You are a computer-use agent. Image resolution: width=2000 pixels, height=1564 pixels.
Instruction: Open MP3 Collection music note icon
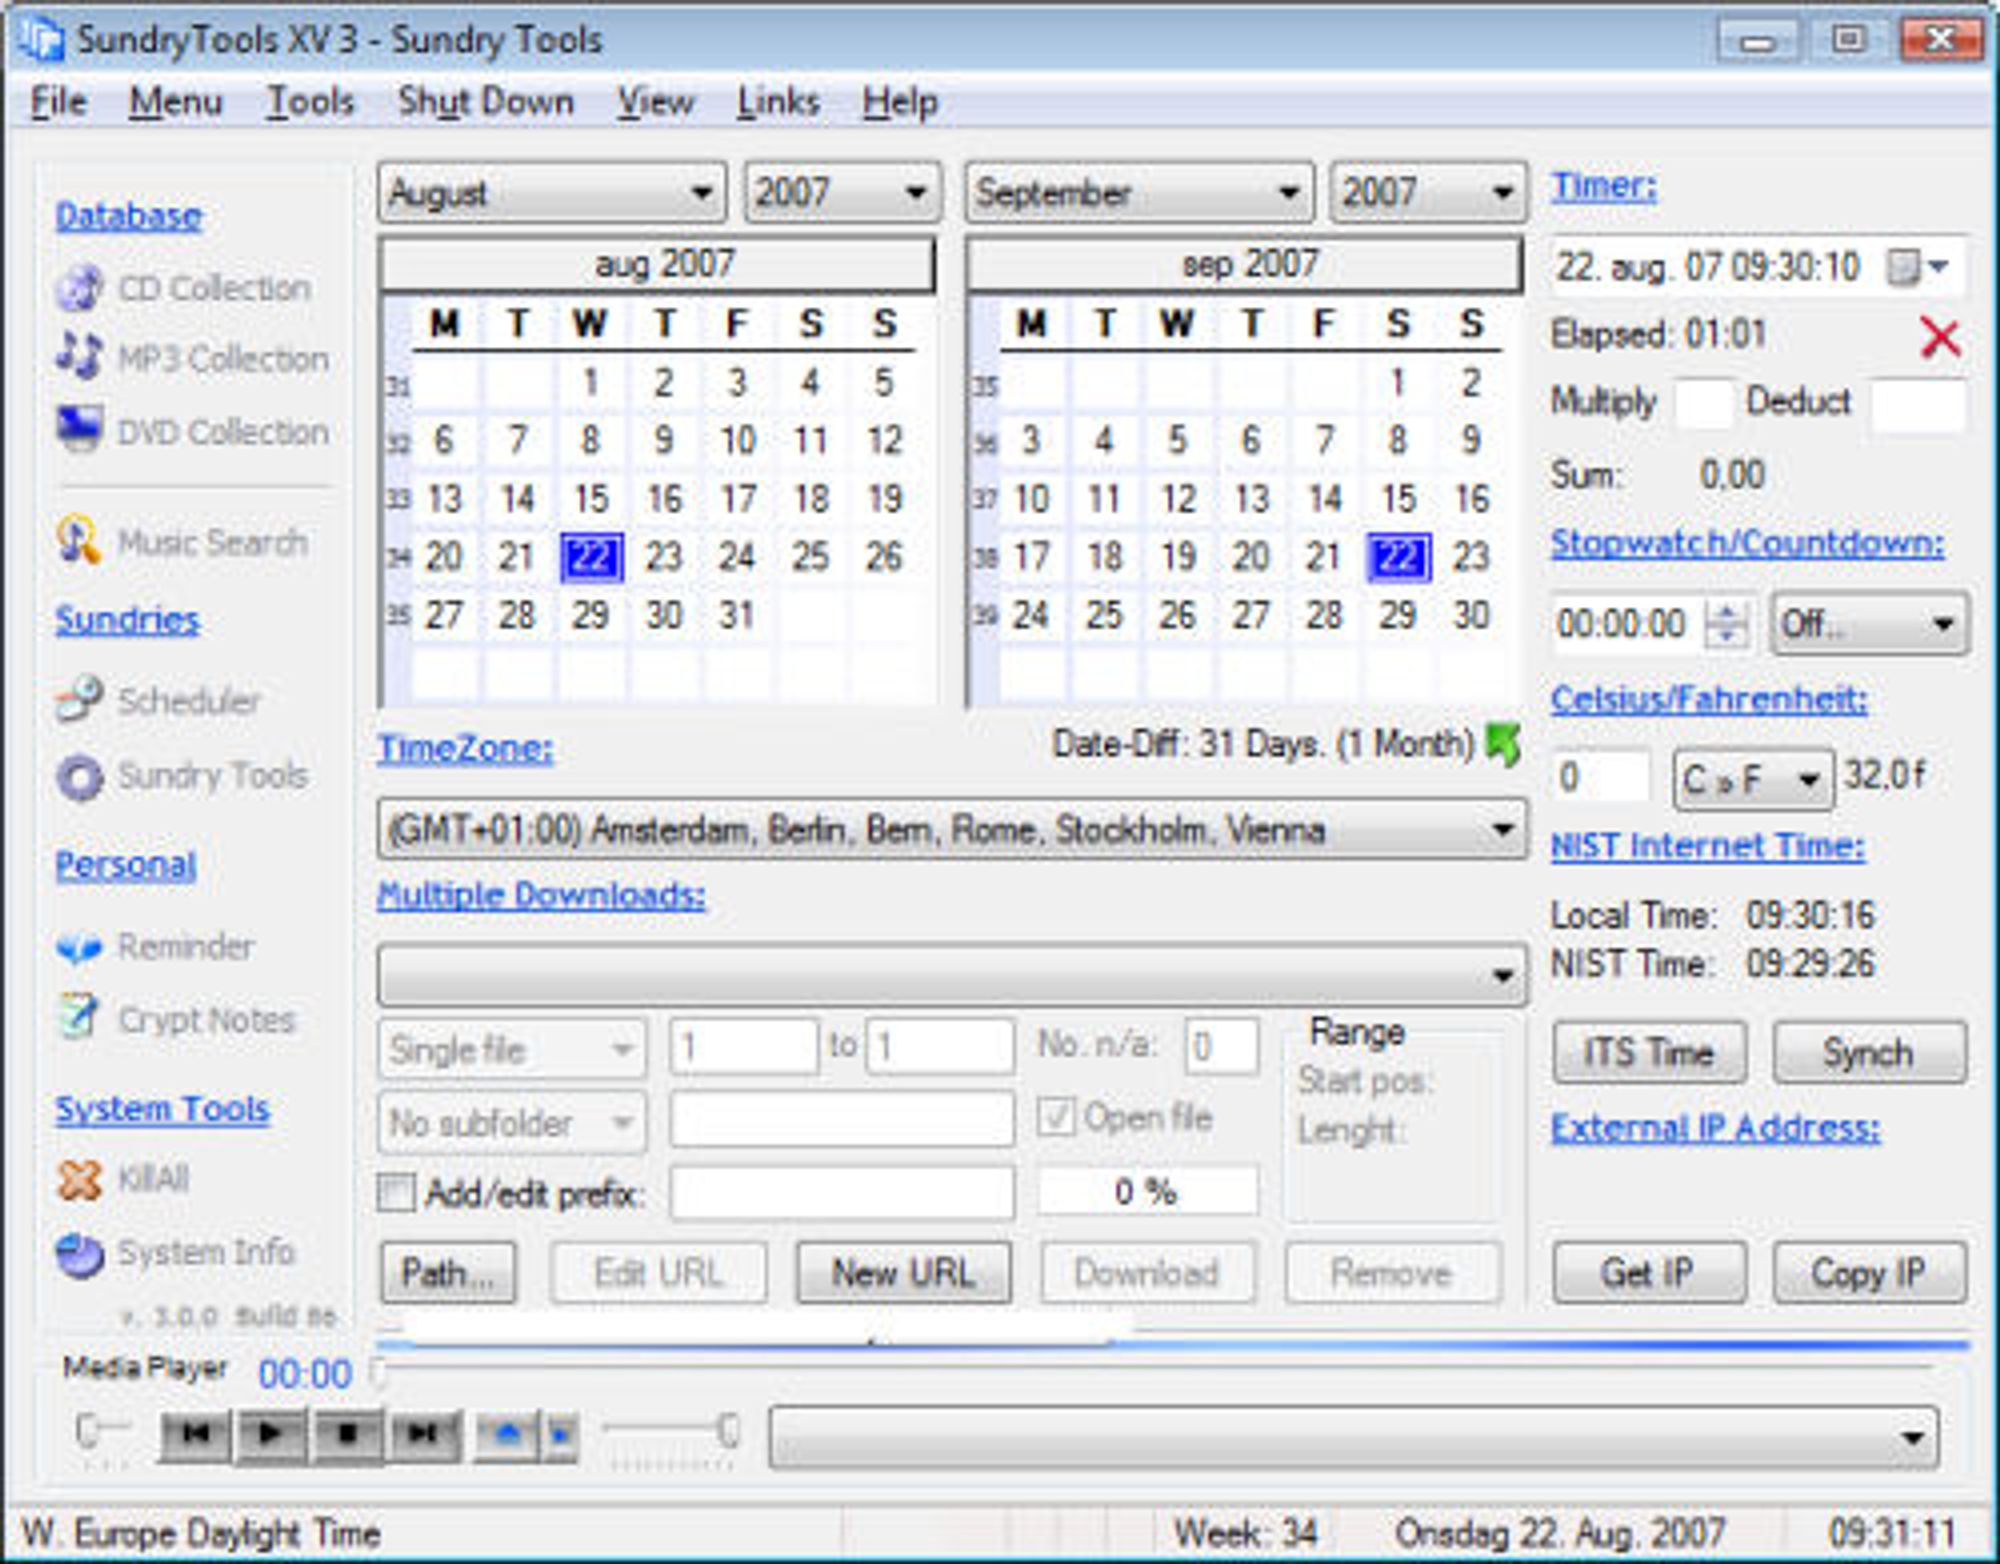[80, 357]
